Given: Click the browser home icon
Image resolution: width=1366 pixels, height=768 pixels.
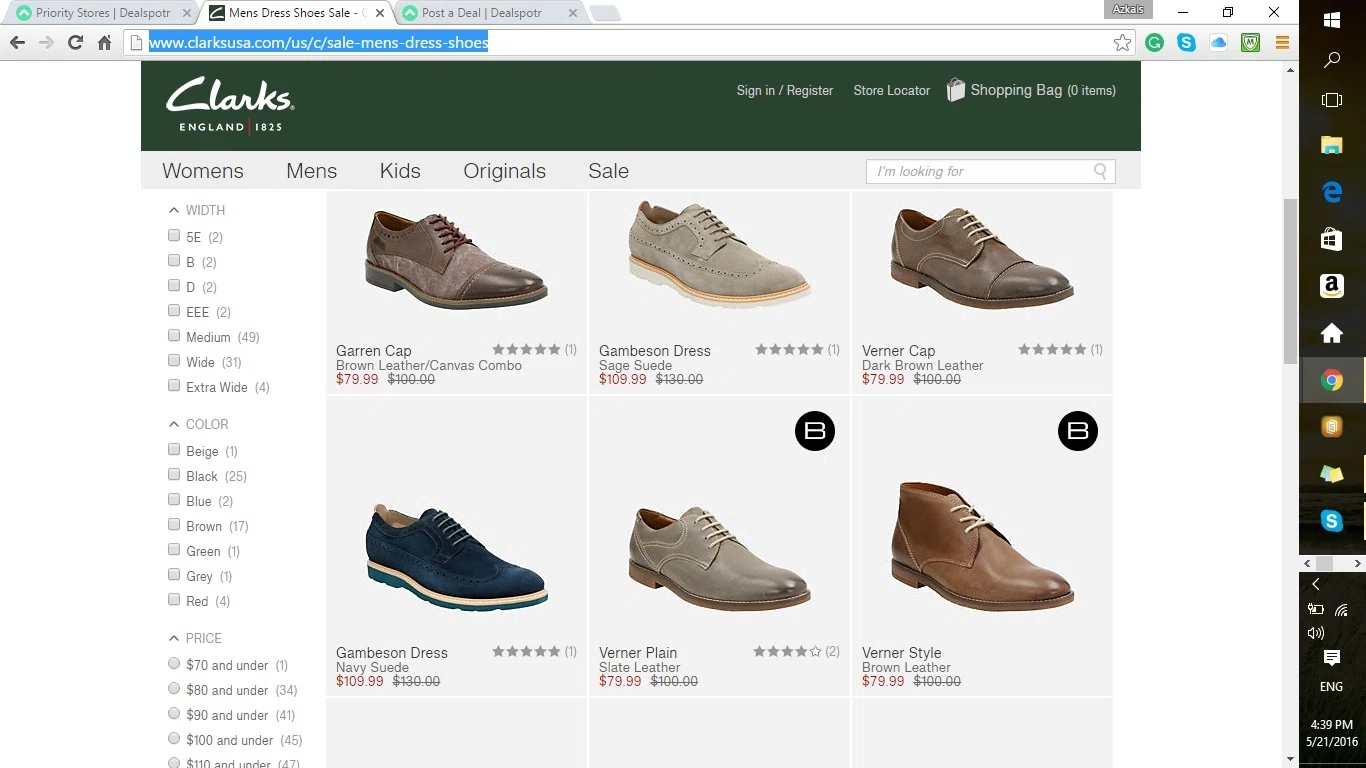Looking at the screenshot, I should [x=104, y=43].
